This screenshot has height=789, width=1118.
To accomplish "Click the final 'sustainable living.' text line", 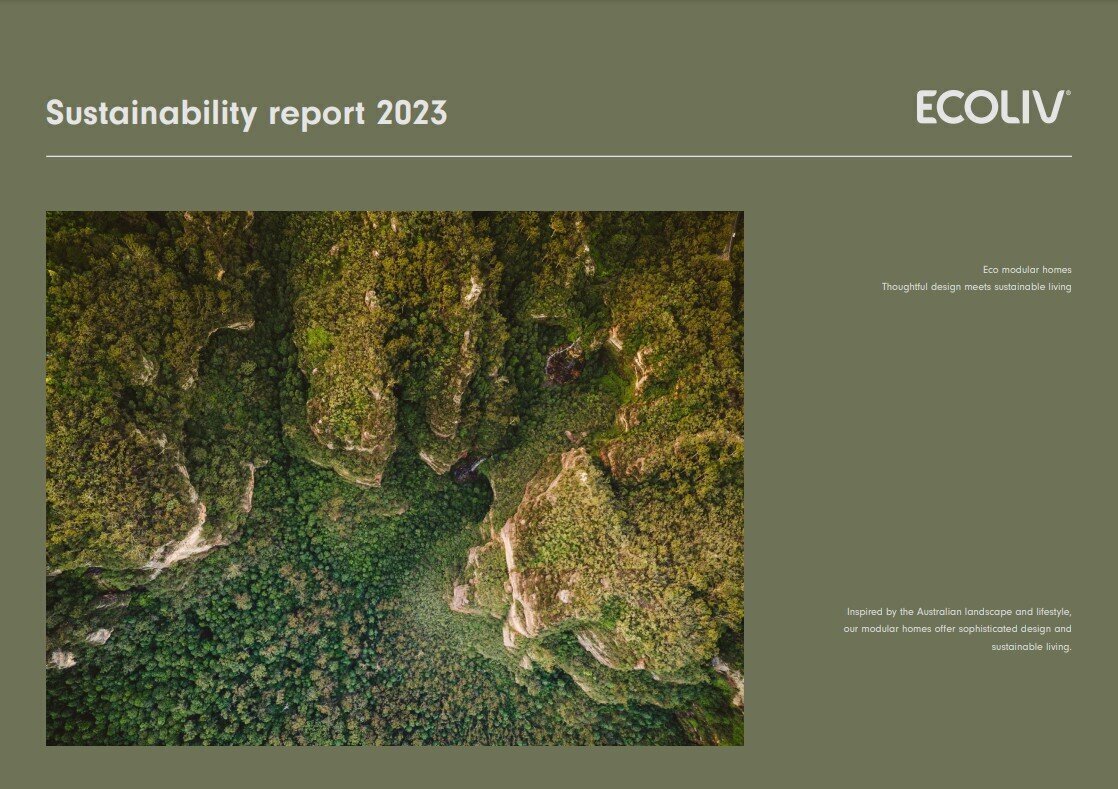I will 1031,647.
